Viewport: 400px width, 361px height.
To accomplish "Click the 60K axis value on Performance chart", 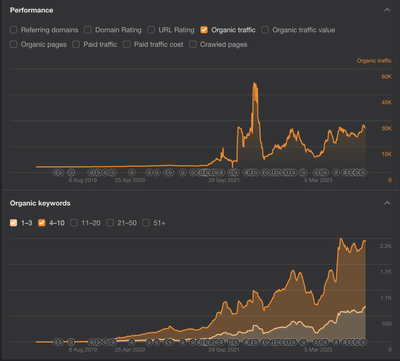I will pos(387,77).
